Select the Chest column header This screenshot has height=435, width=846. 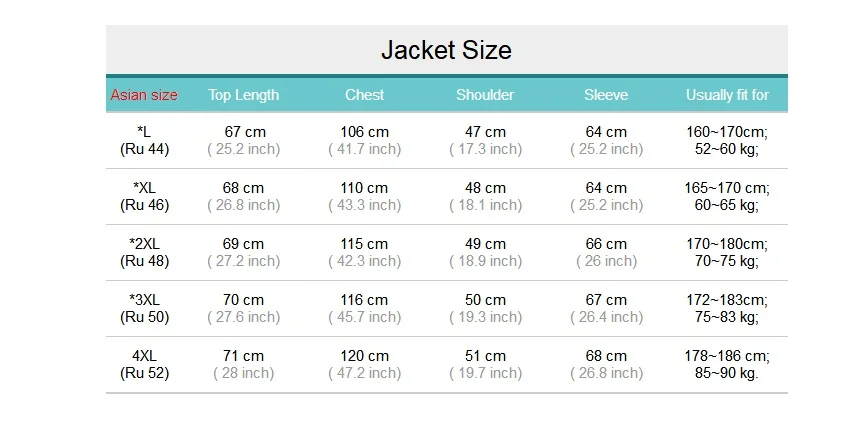tap(364, 95)
